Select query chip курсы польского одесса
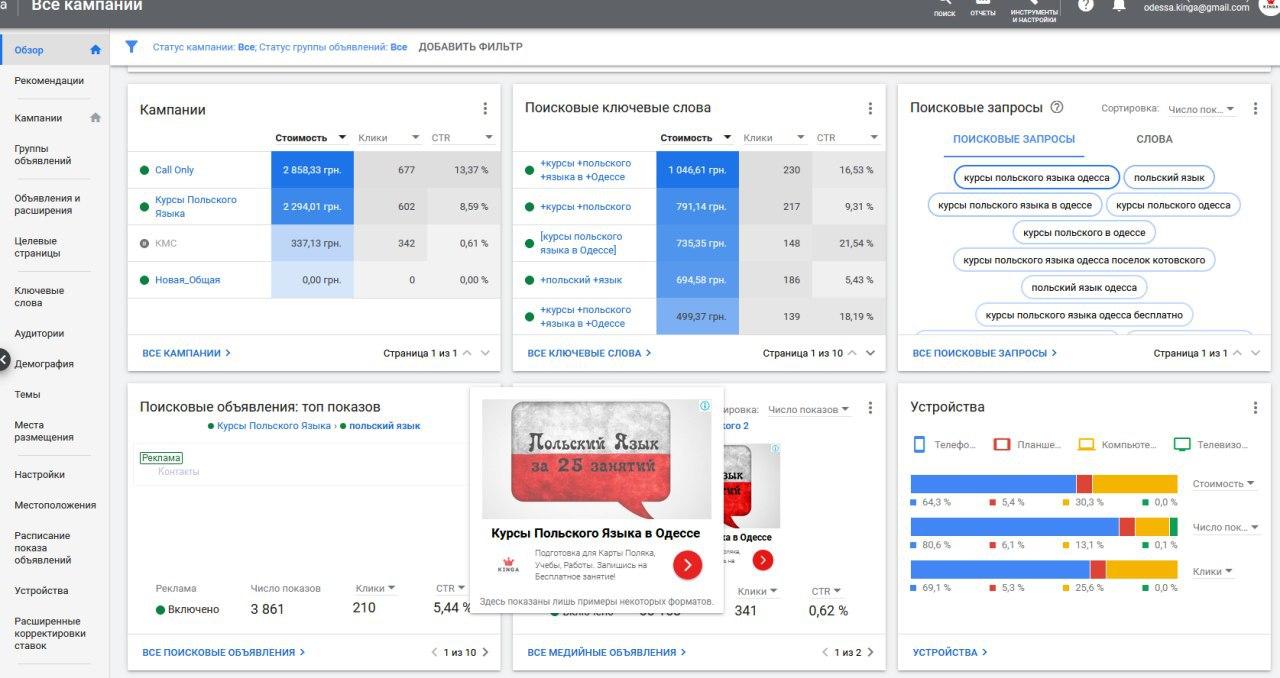This screenshot has width=1280, height=678. click(x=1173, y=205)
